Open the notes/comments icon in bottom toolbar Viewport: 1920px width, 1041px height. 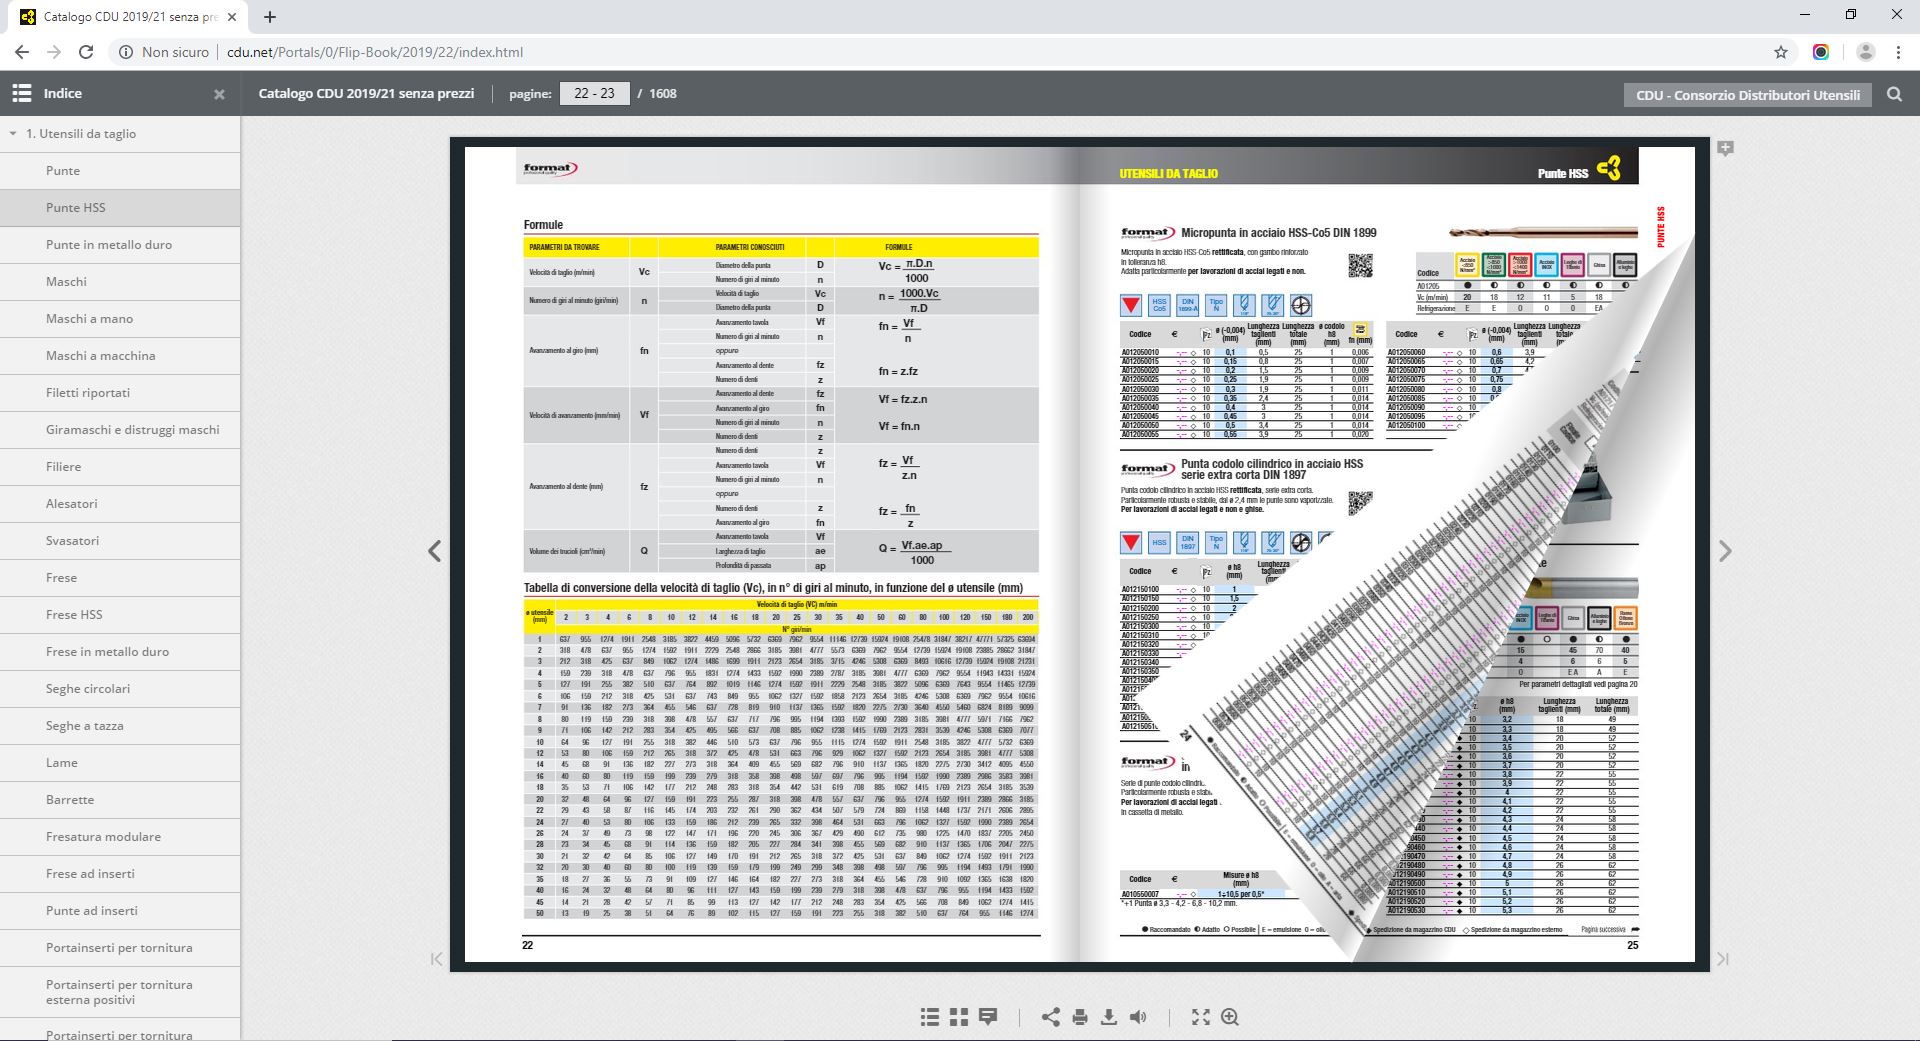[988, 1017]
